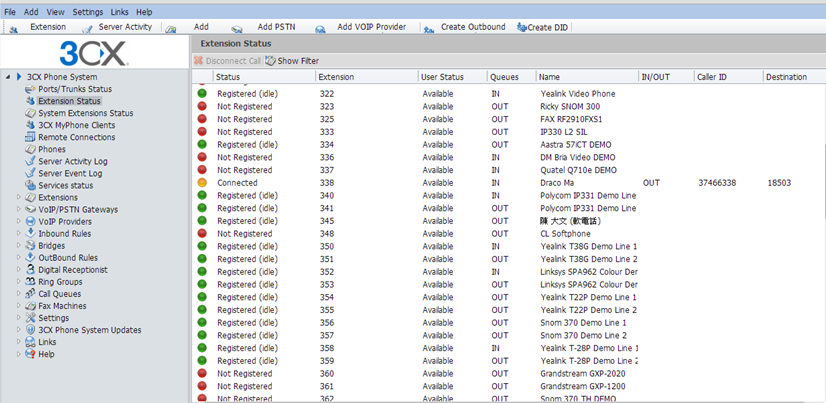Expand the Digital Receptionist node
Viewport: 826px width, 403px height.
point(19,270)
